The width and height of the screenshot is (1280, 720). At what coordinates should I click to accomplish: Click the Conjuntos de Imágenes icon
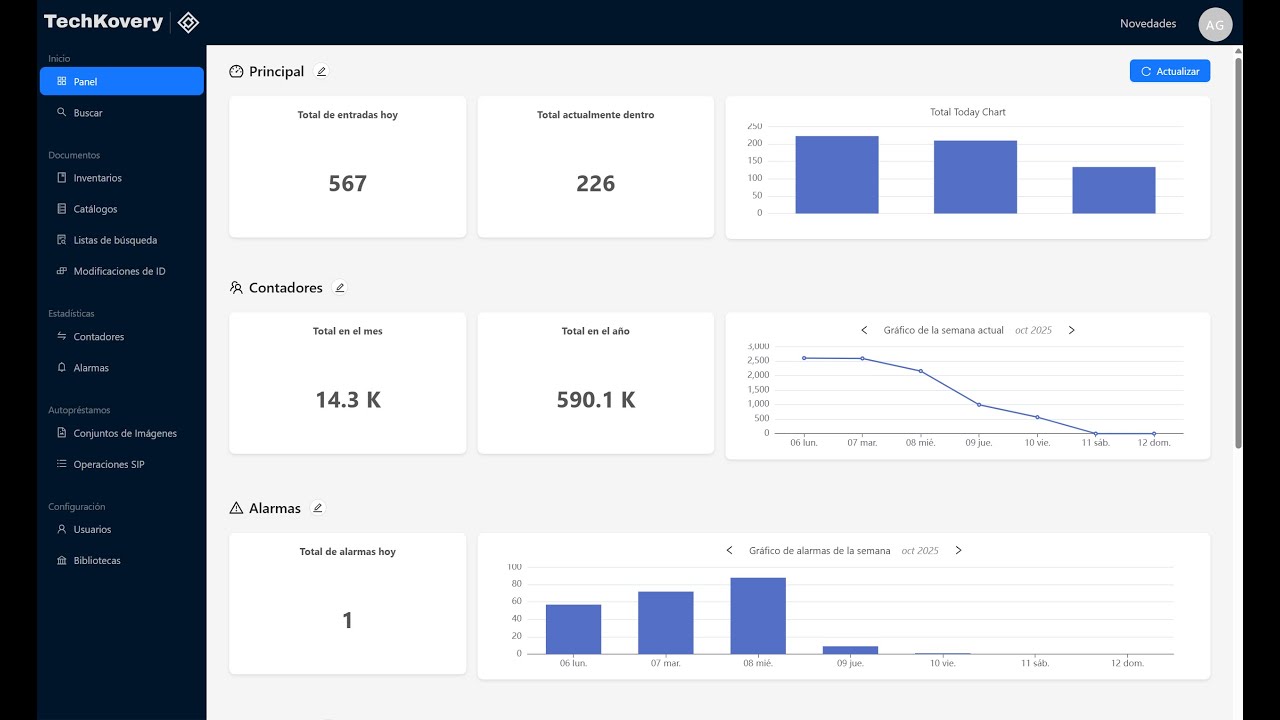[x=62, y=433]
